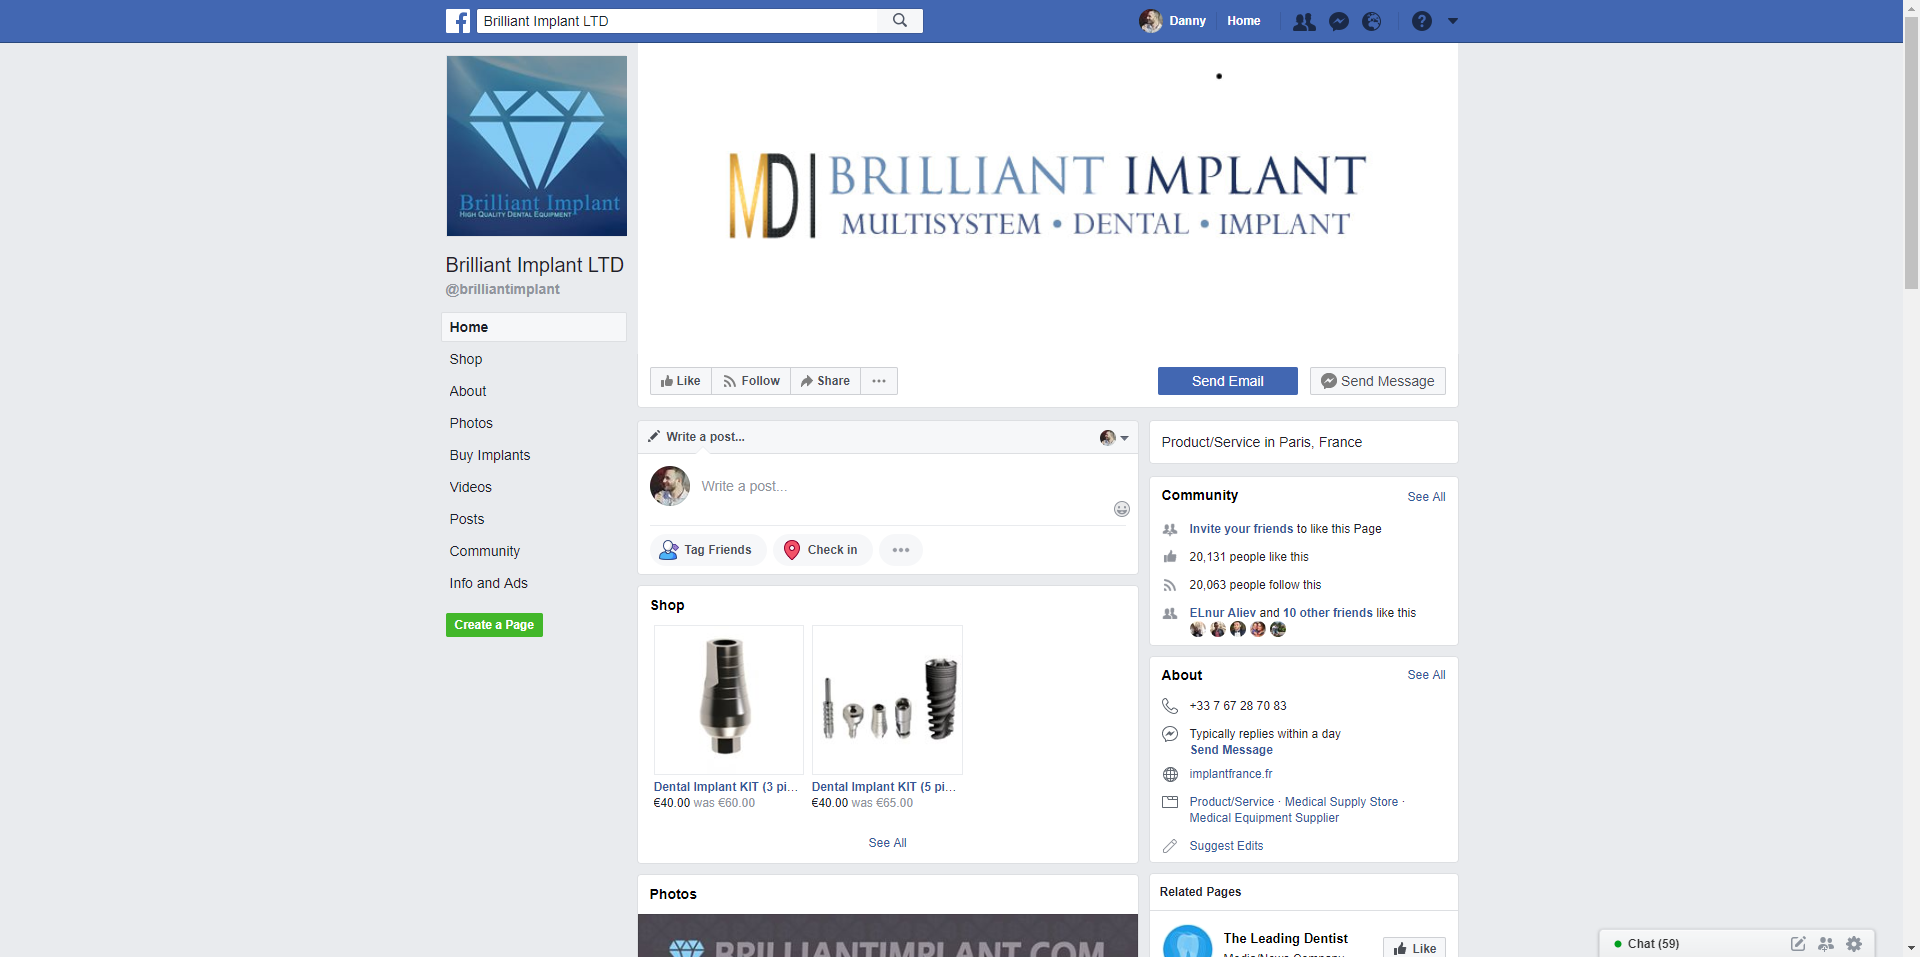Click the @brilliantimplant username
Image resolution: width=1920 pixels, height=957 pixels.
(502, 289)
